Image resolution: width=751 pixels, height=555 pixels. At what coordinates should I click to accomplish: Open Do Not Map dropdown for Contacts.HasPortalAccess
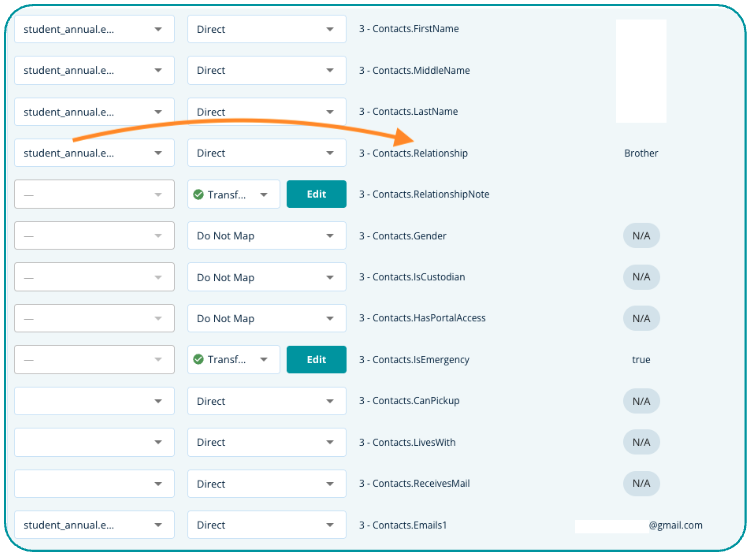pyautogui.click(x=266, y=319)
